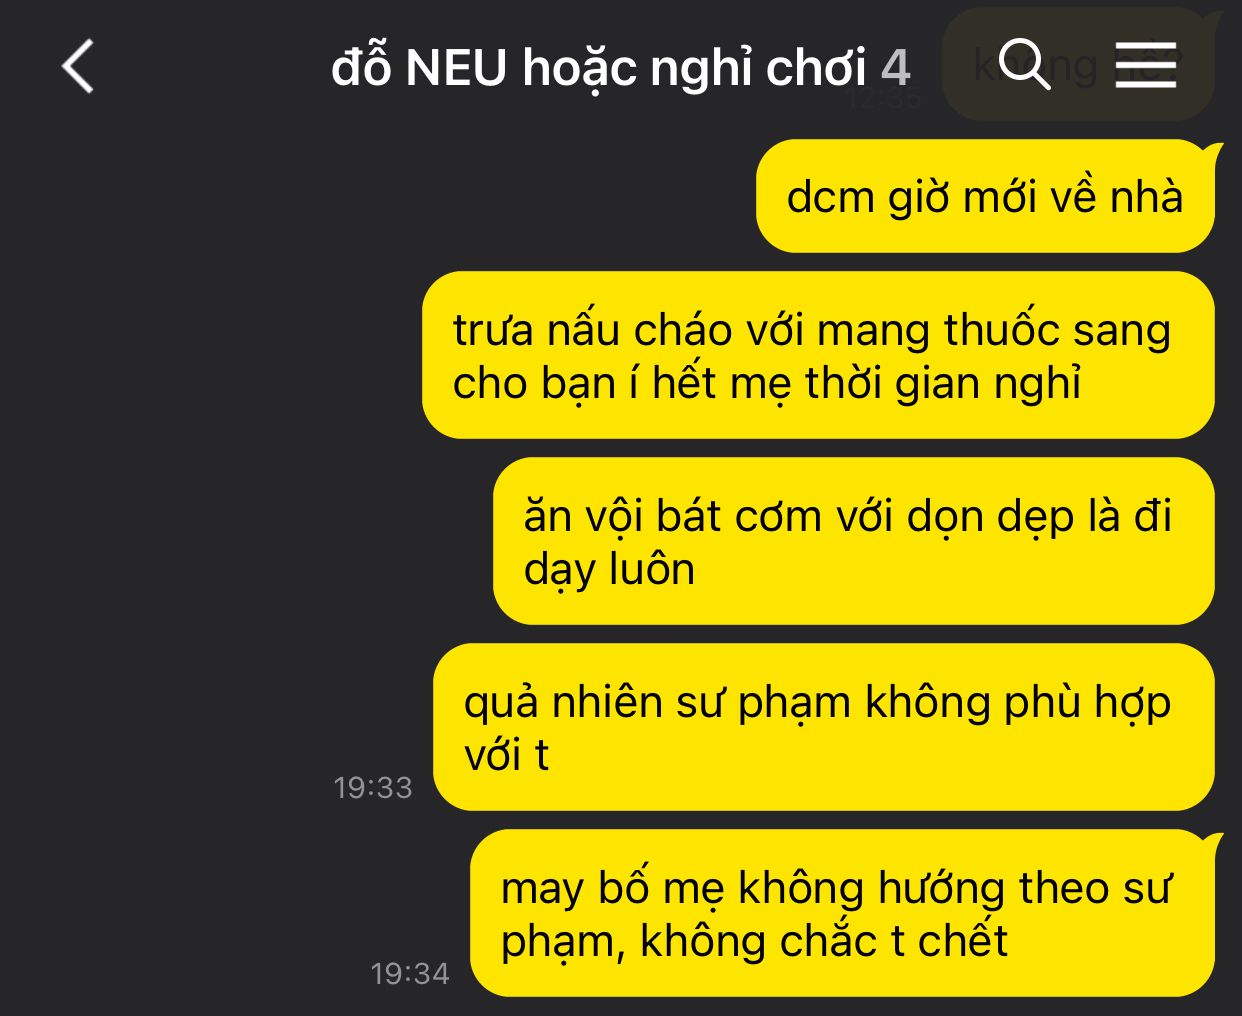
Task: Open the chat room hamburger menu
Action: 1146,65
